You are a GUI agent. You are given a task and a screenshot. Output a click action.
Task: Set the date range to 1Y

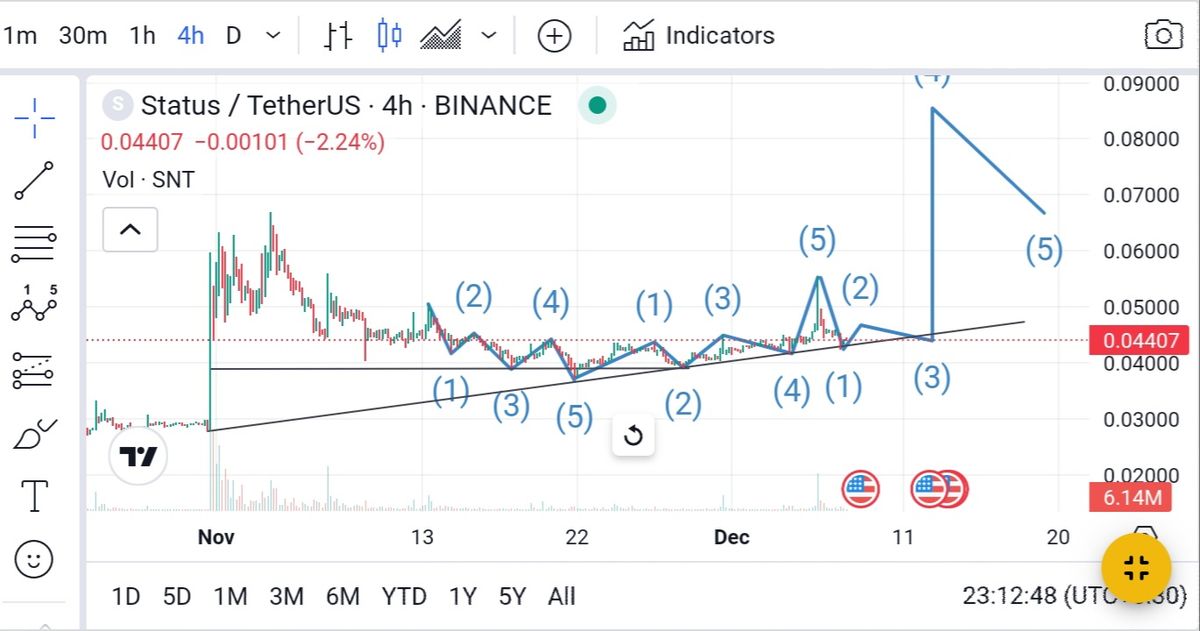[462, 597]
